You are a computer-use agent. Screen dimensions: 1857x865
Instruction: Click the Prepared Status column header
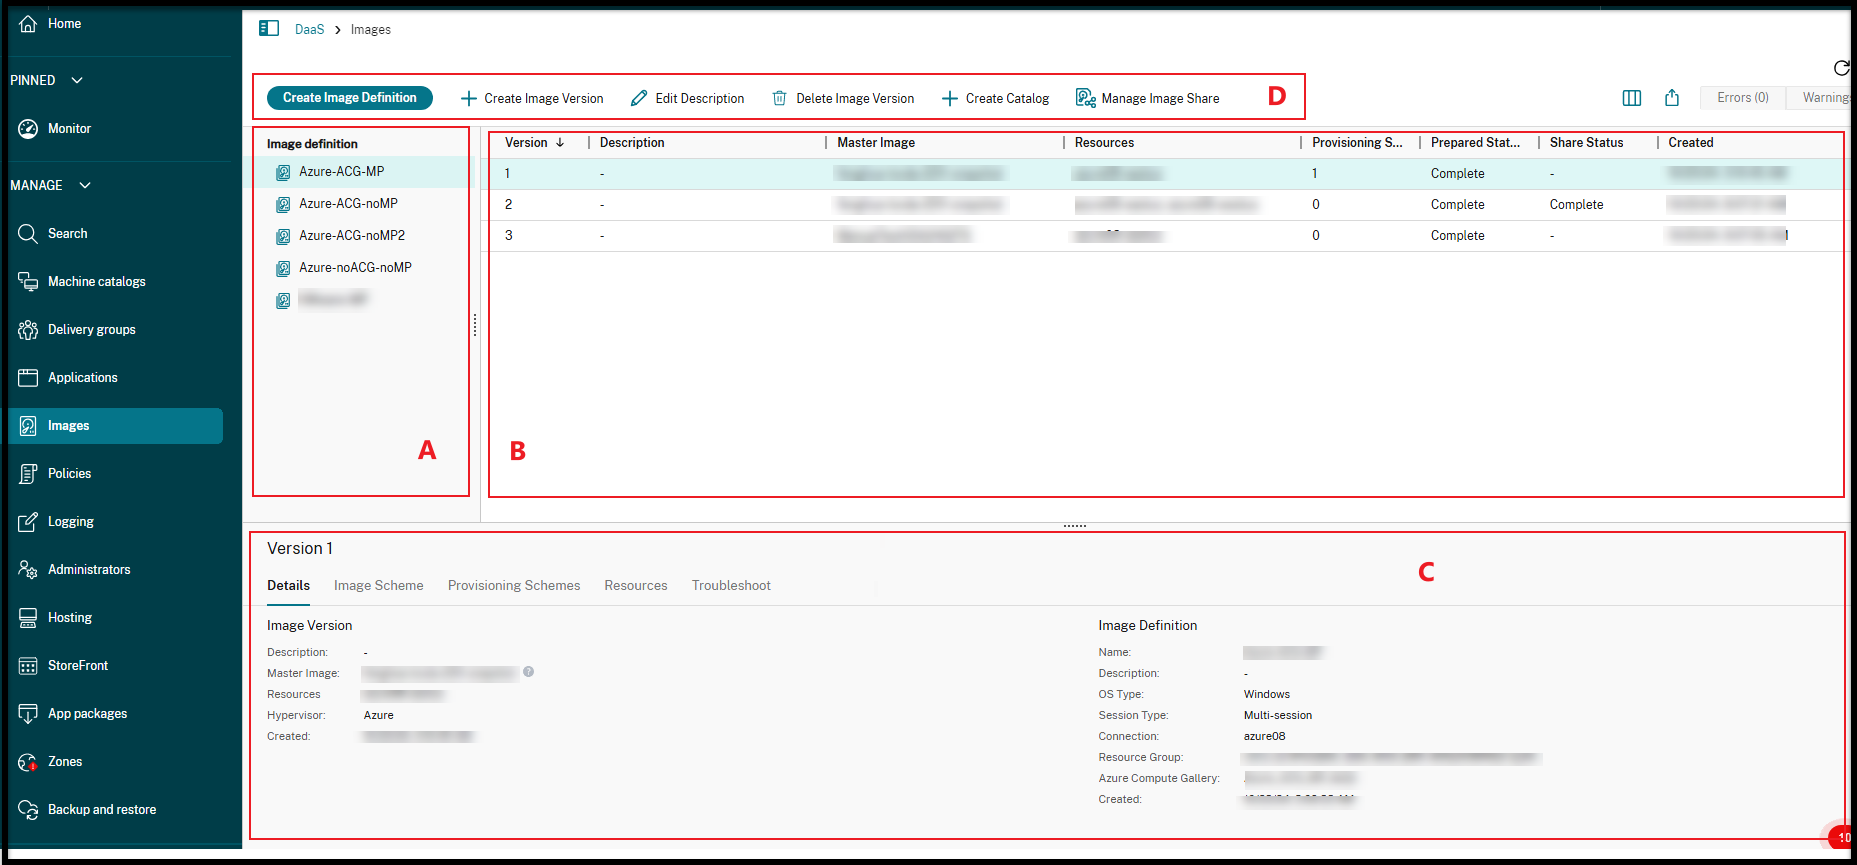pos(1475,143)
